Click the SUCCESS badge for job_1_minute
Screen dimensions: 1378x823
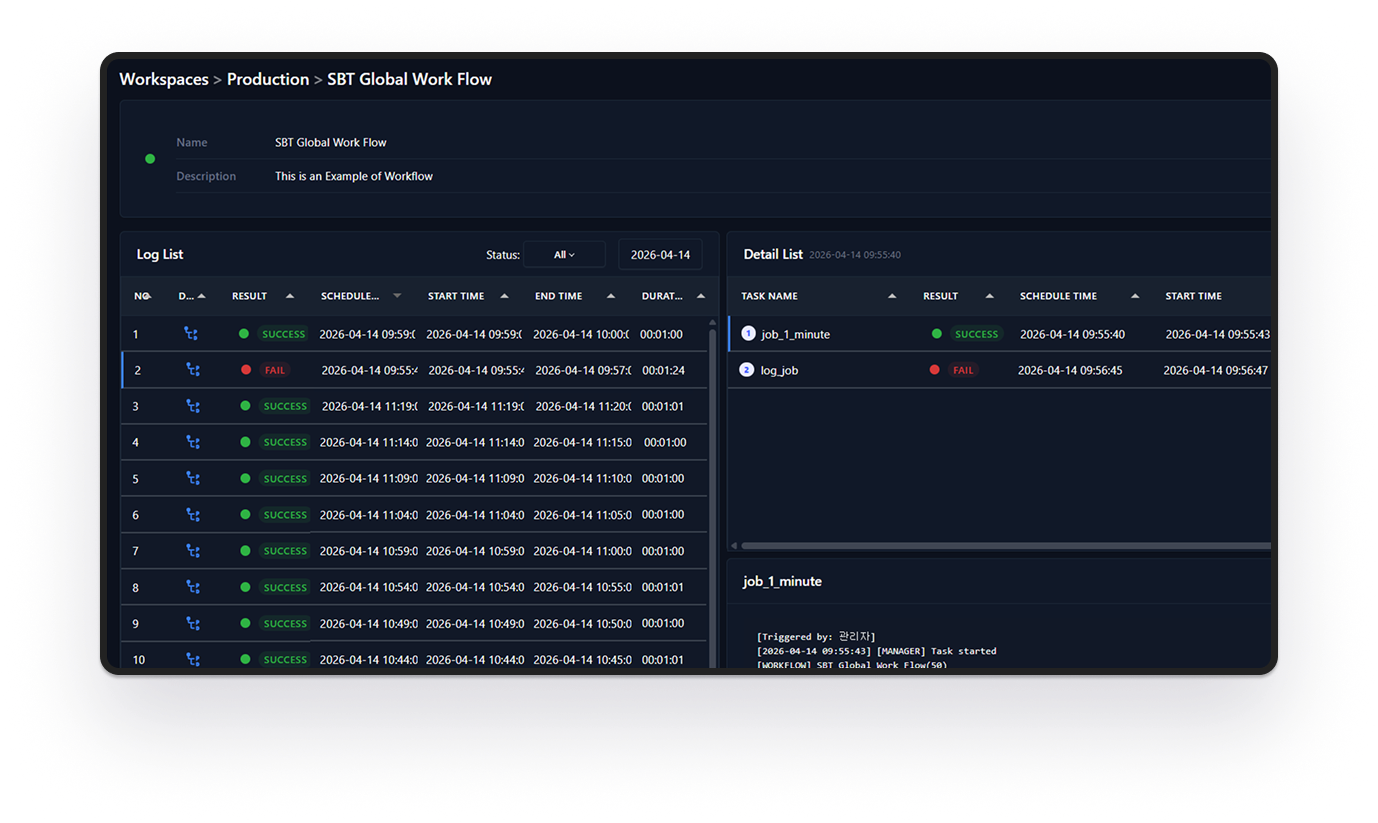pyautogui.click(x=977, y=334)
